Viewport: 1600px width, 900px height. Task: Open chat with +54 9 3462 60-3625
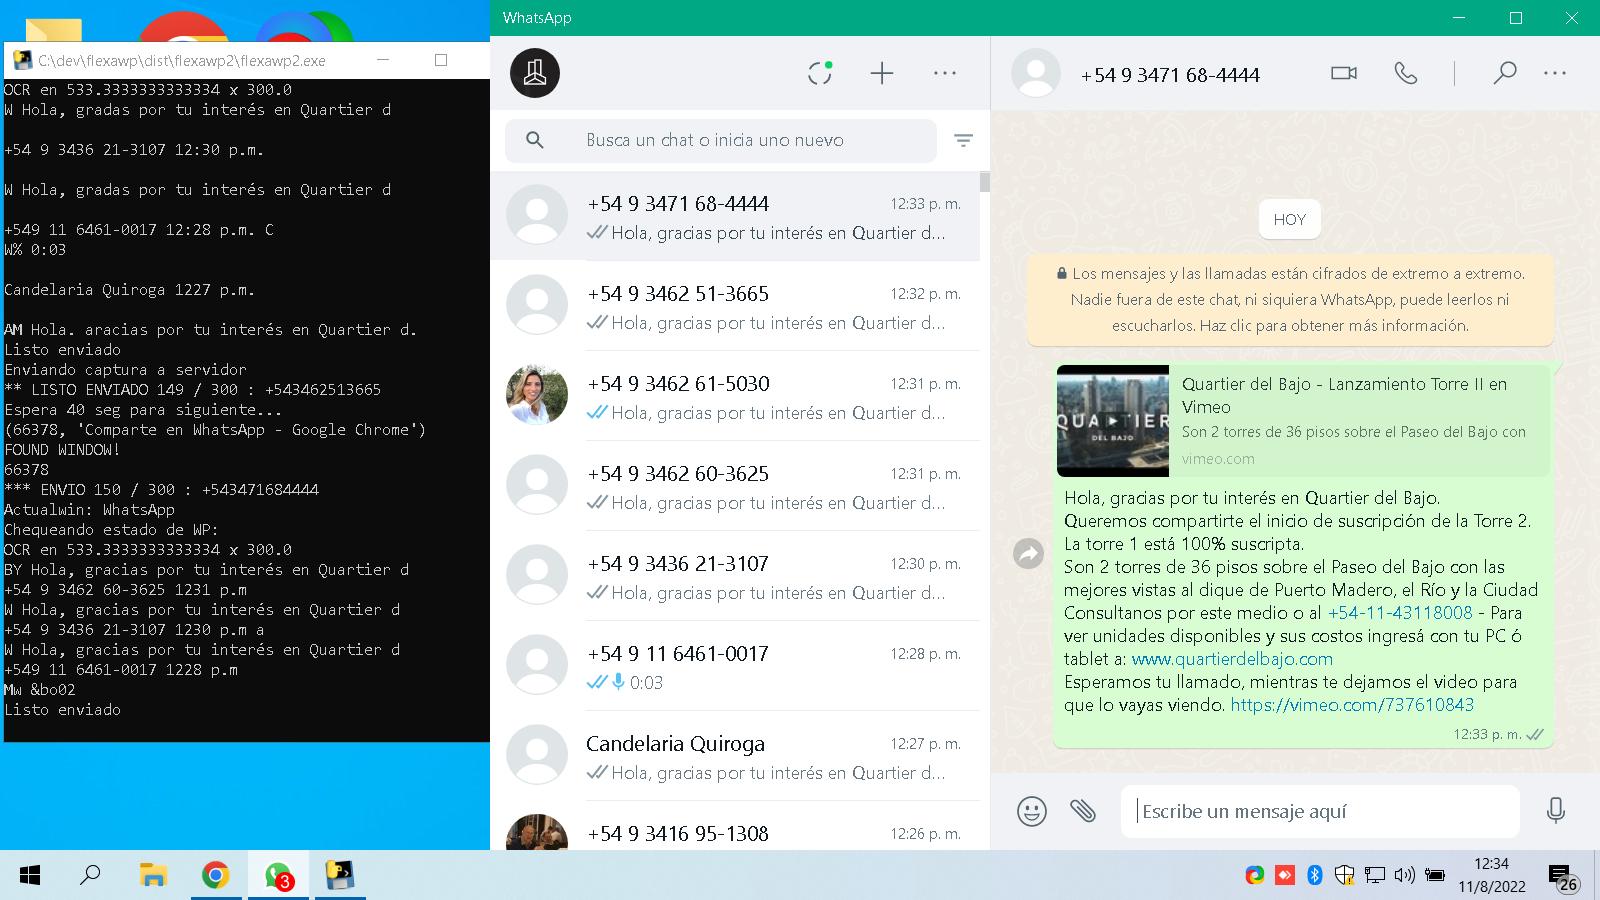point(735,486)
